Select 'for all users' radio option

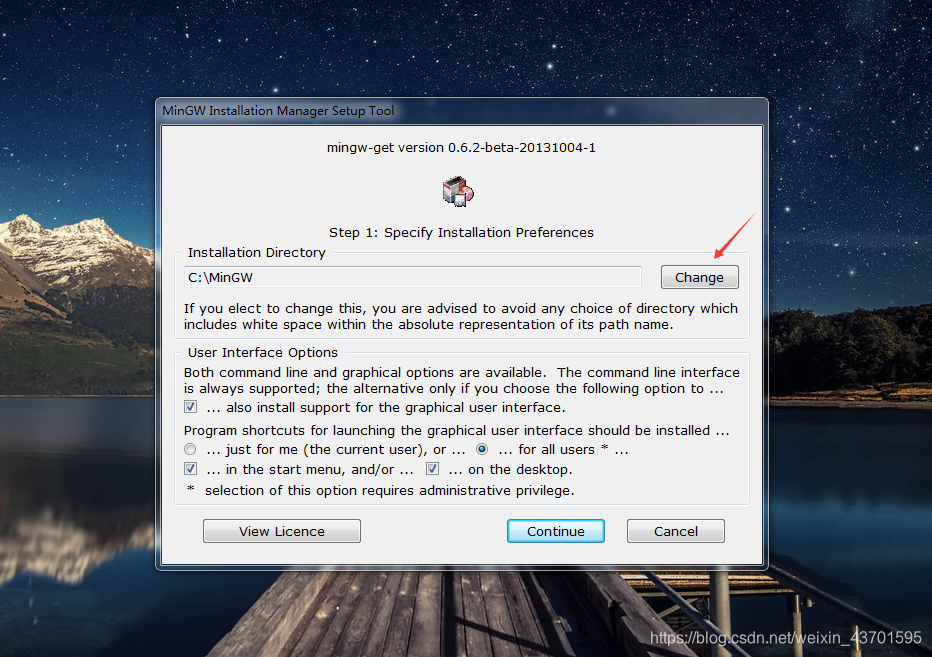tap(482, 449)
